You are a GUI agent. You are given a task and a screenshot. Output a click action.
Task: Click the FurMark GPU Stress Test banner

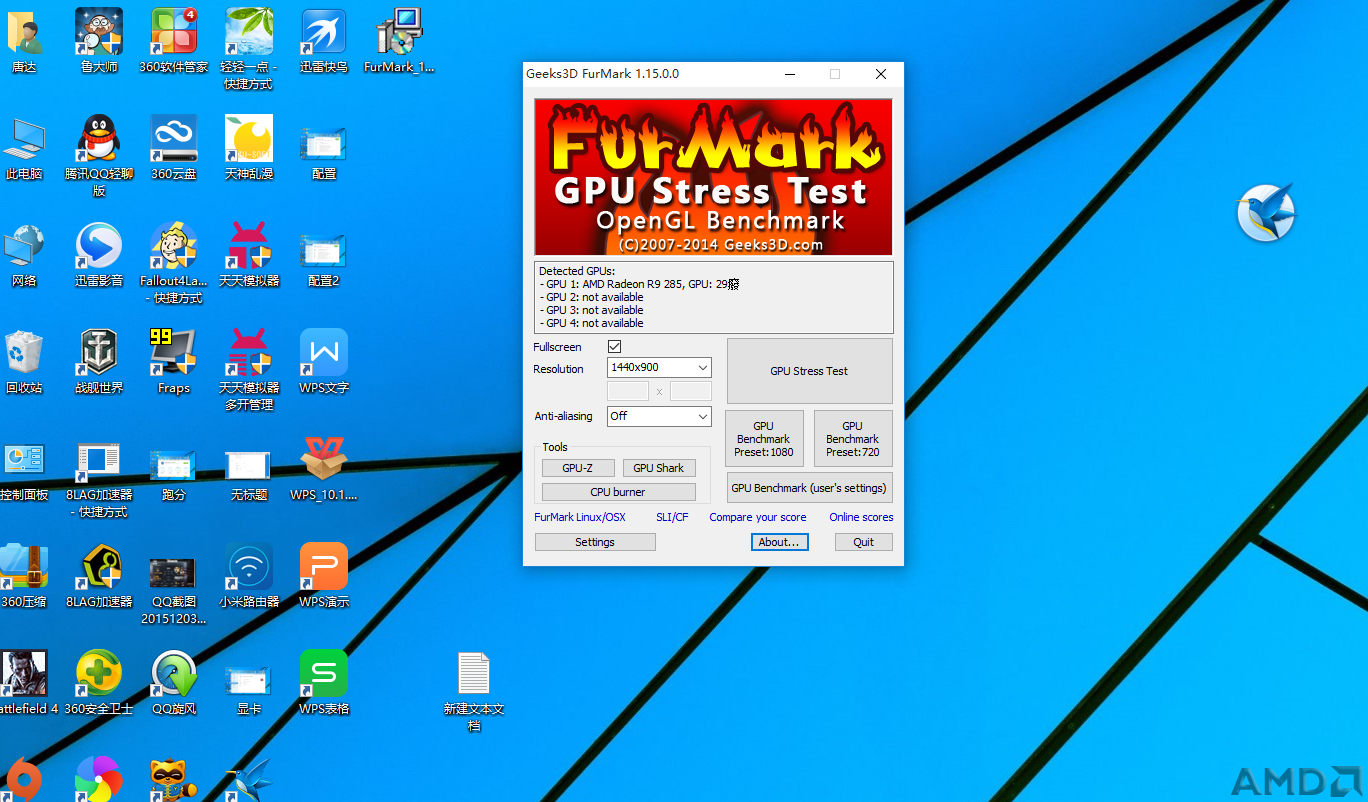coord(713,177)
